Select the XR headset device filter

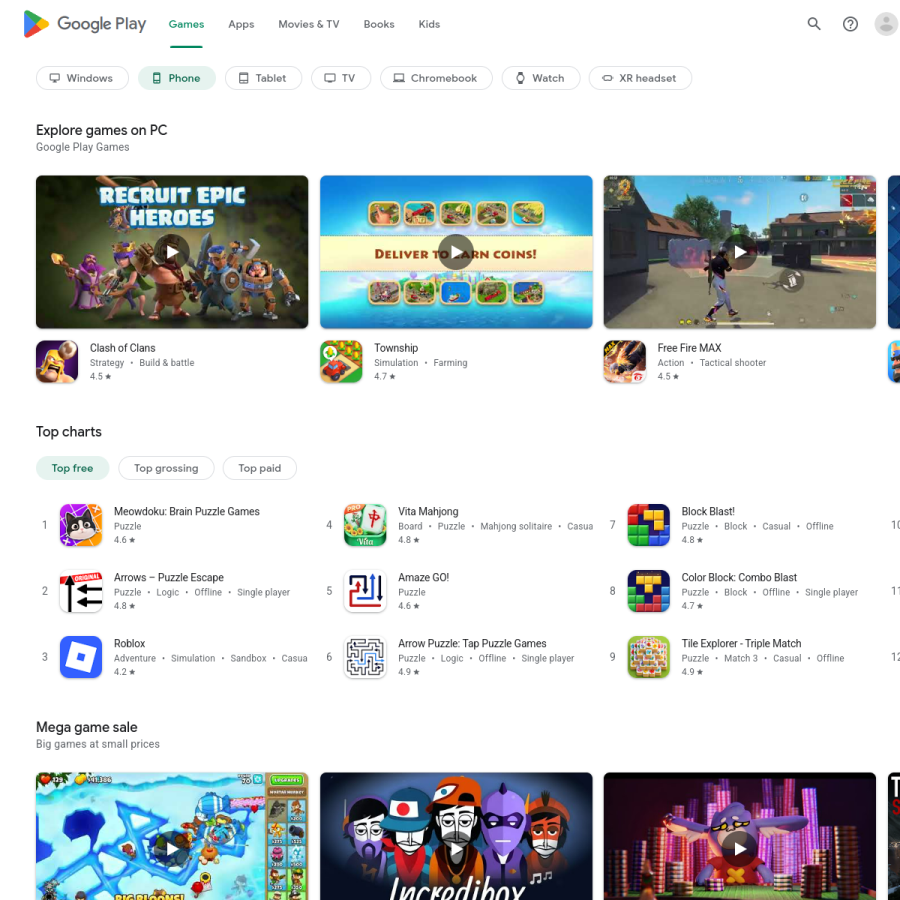tap(640, 78)
